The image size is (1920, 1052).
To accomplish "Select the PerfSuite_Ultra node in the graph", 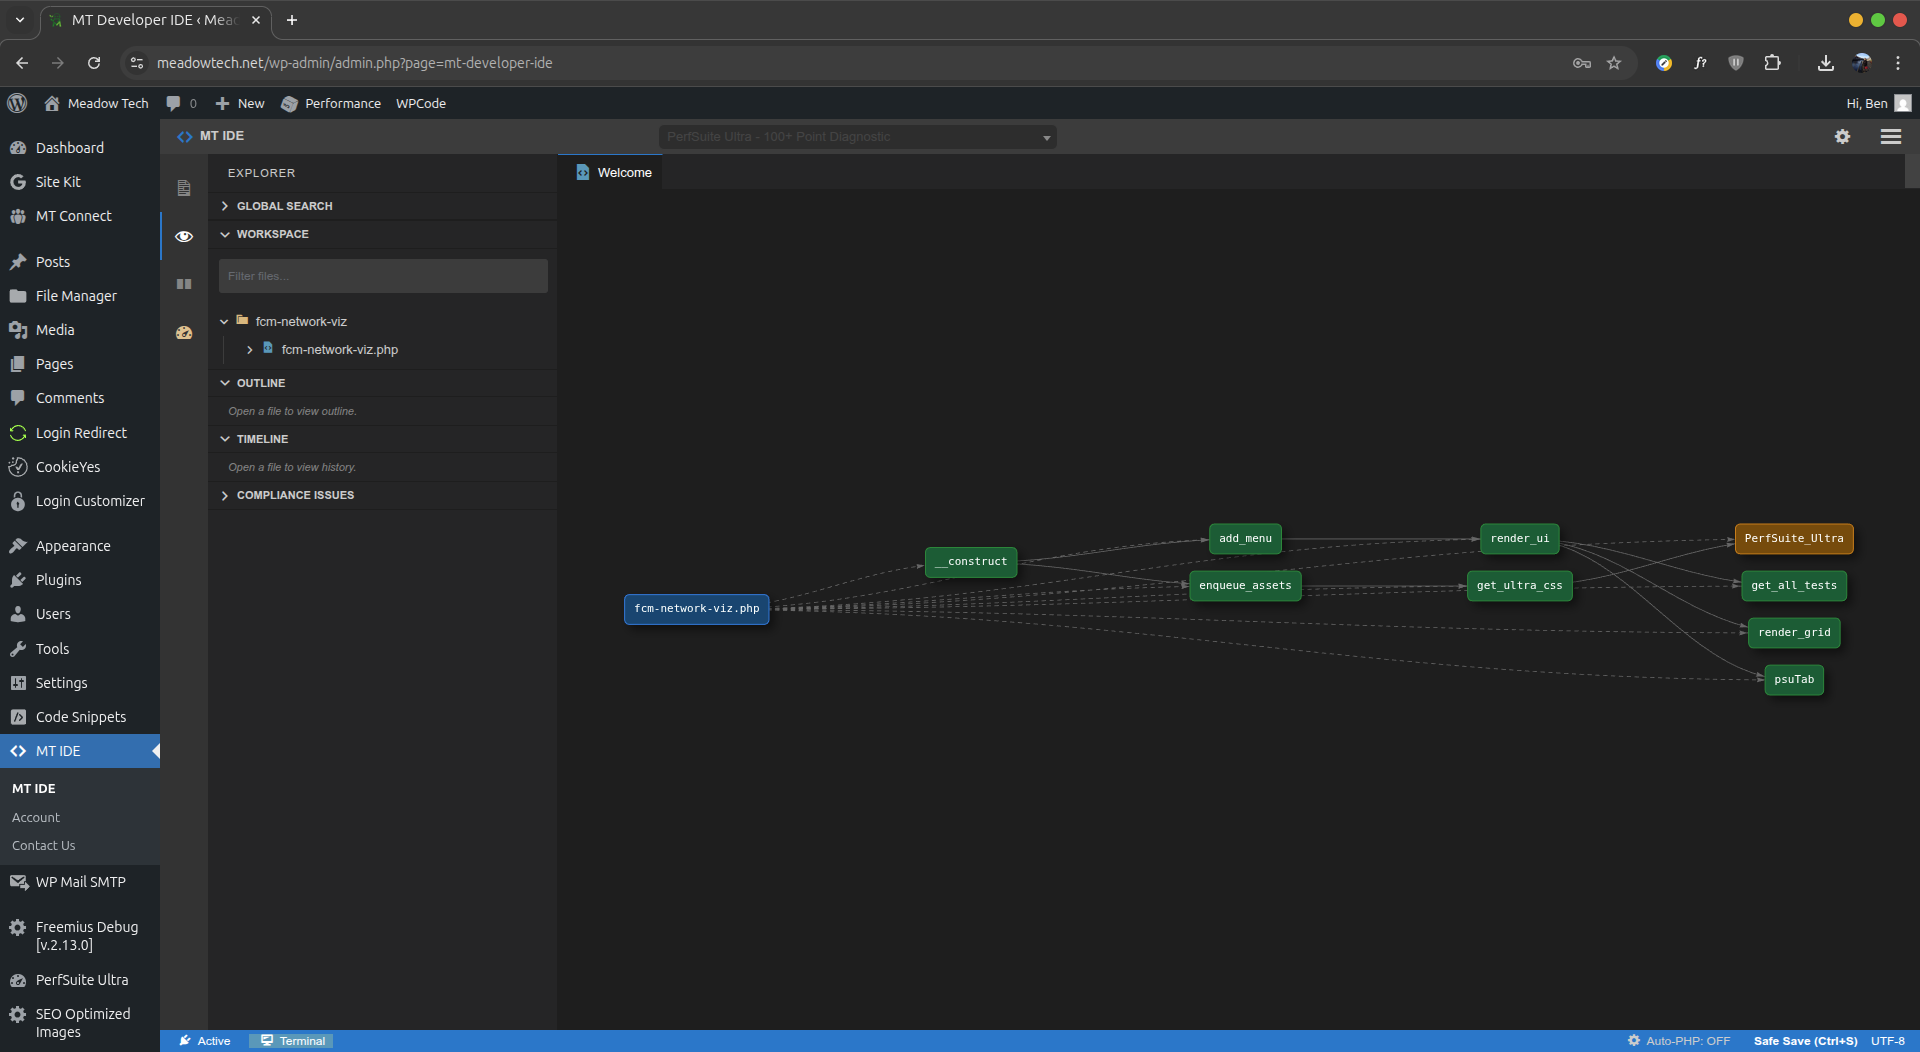I will point(1793,538).
